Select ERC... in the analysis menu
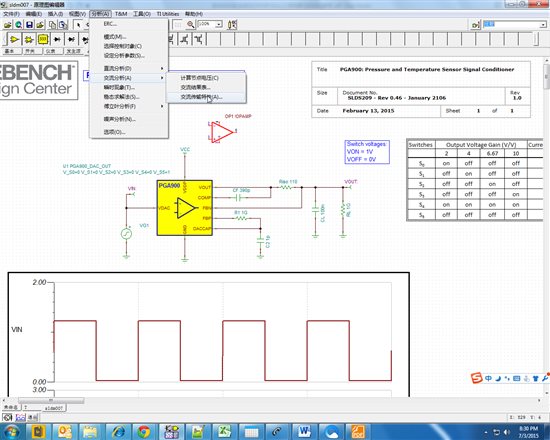 [x=129, y=24]
